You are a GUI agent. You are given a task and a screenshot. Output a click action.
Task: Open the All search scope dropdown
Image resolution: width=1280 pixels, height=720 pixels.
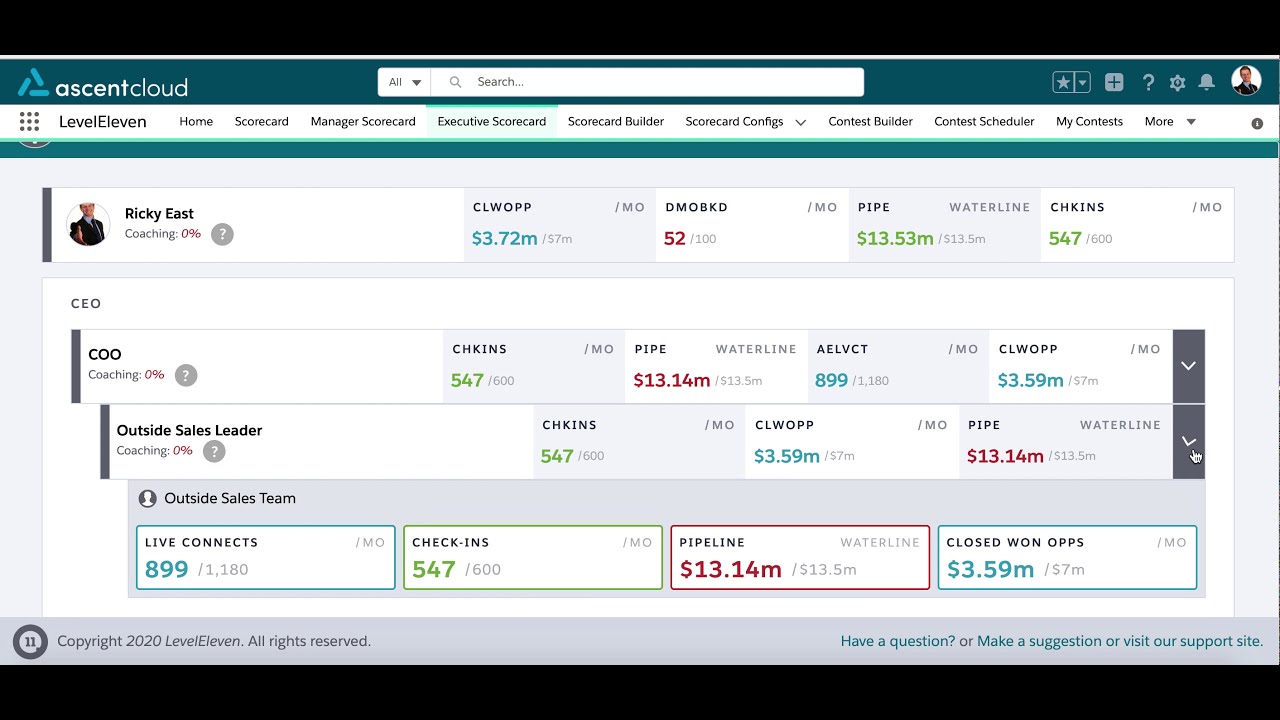404,82
